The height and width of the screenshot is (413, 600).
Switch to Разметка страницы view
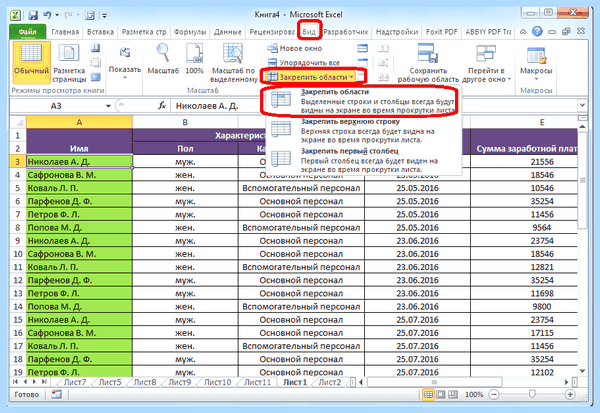69,63
